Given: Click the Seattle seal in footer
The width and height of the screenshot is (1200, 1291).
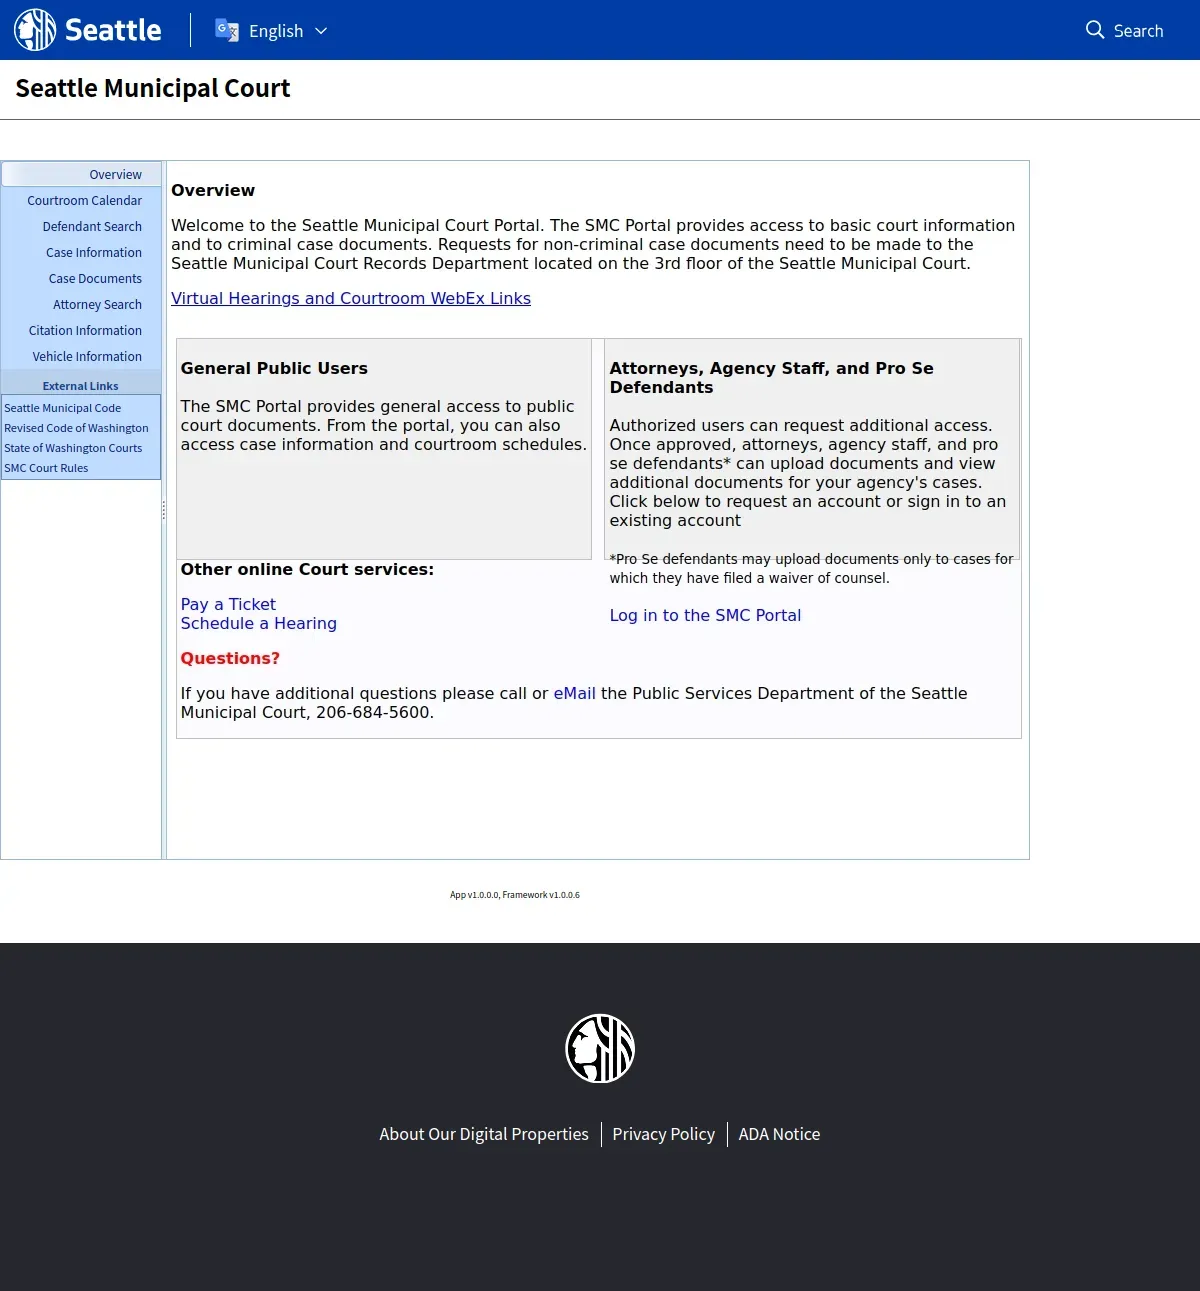Looking at the screenshot, I should (x=600, y=1048).
